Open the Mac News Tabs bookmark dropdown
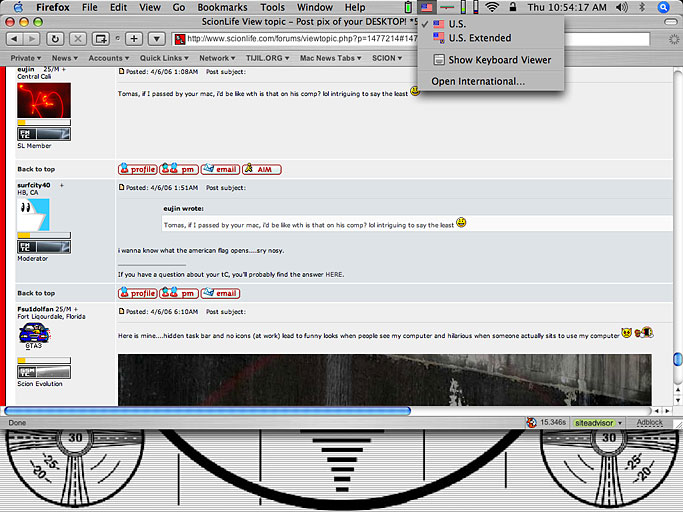This screenshot has width=683, height=512. click(332, 58)
